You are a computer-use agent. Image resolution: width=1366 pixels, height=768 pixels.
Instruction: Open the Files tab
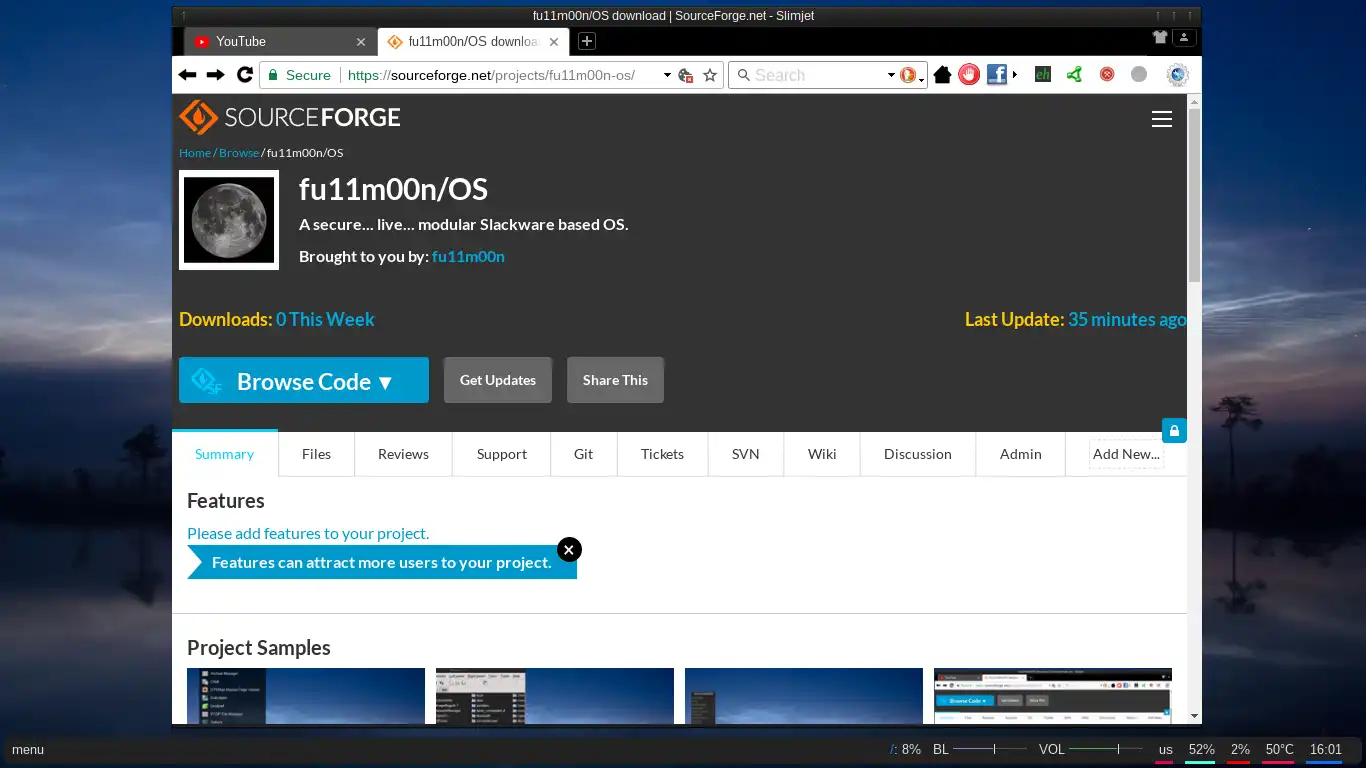[316, 454]
